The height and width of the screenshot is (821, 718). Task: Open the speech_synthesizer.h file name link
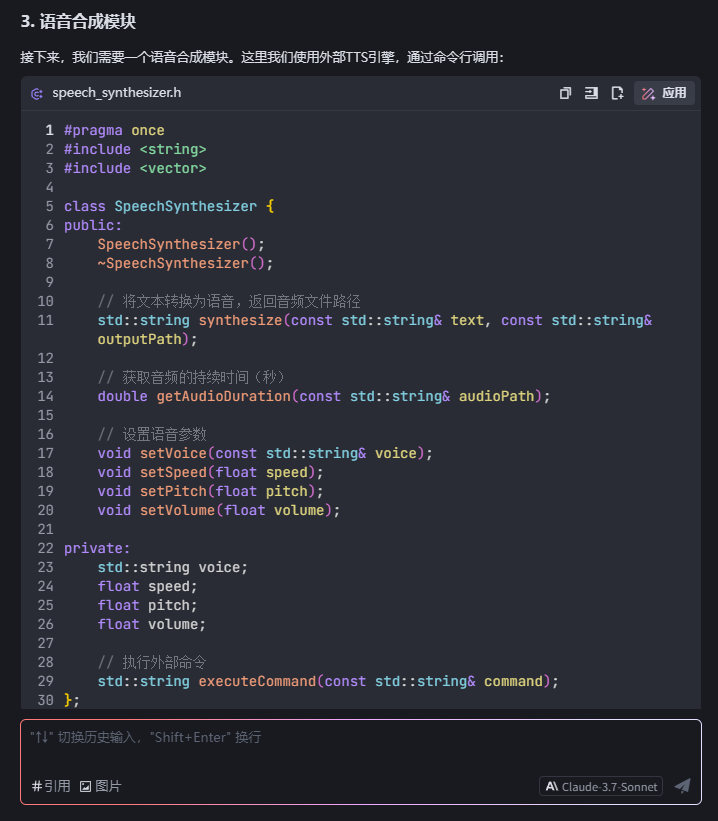(x=116, y=93)
